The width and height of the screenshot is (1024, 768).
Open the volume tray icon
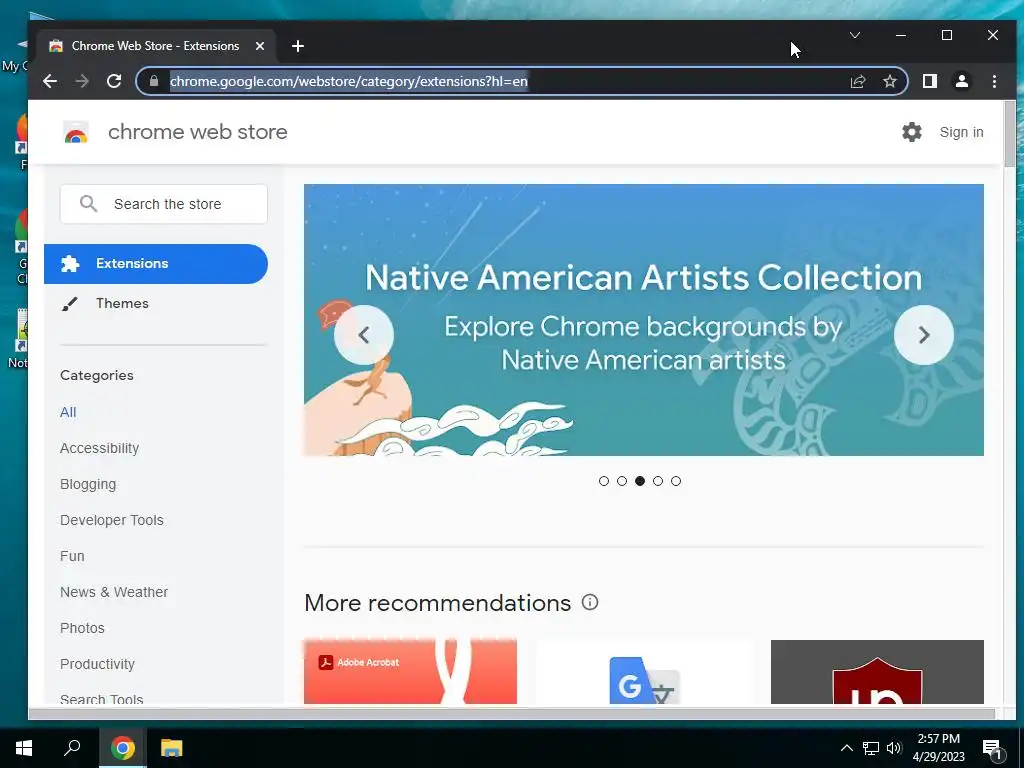(894, 748)
